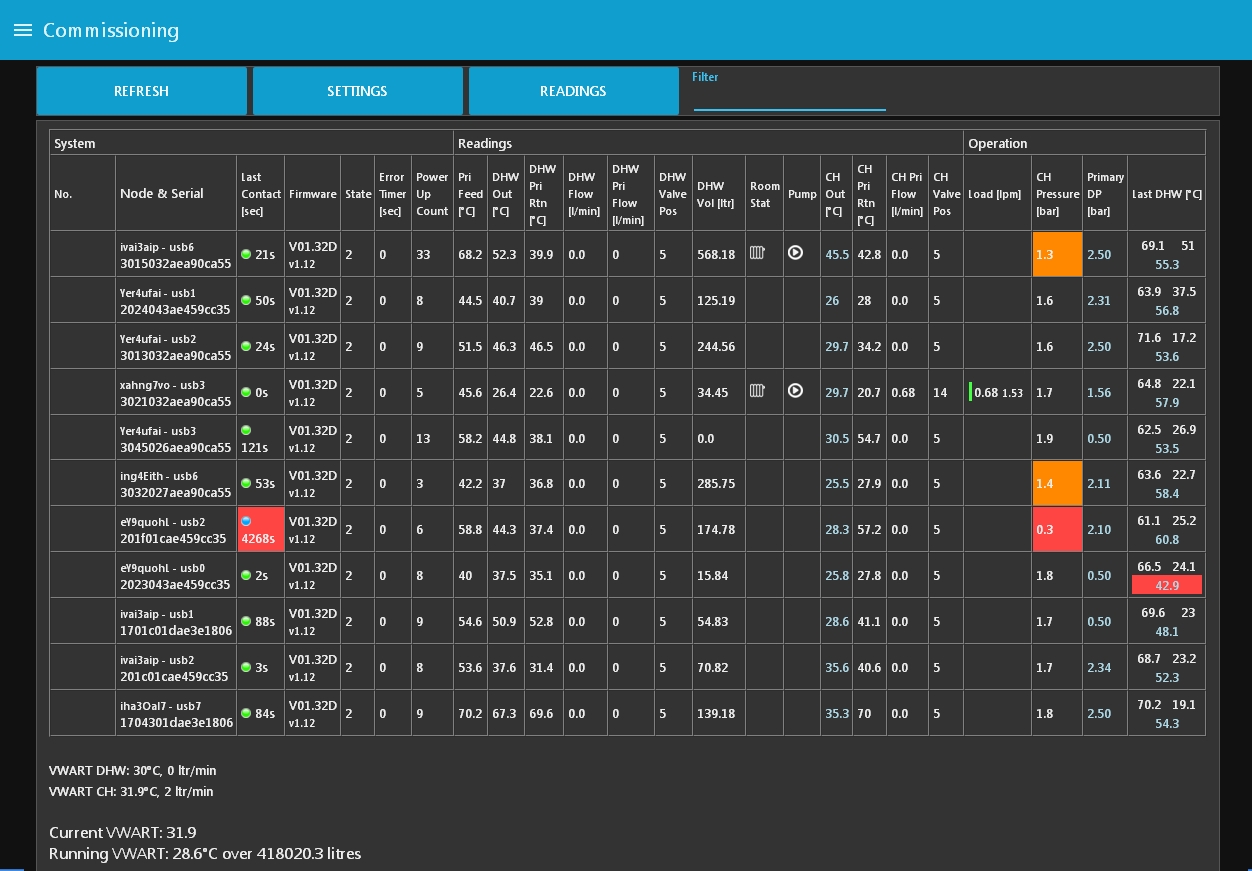
Task: Open the READINGS tab
Action: (573, 91)
